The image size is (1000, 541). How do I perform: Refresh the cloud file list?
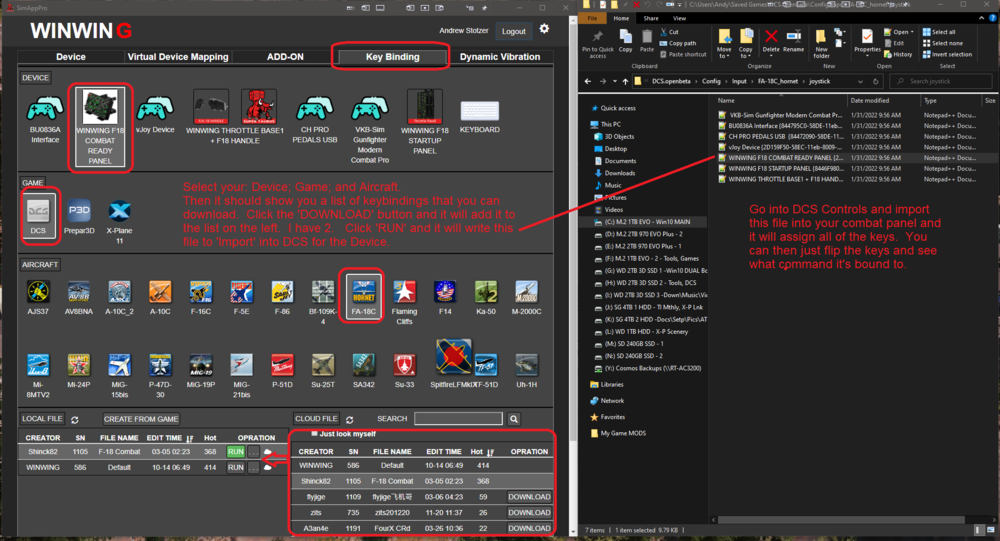349,420
